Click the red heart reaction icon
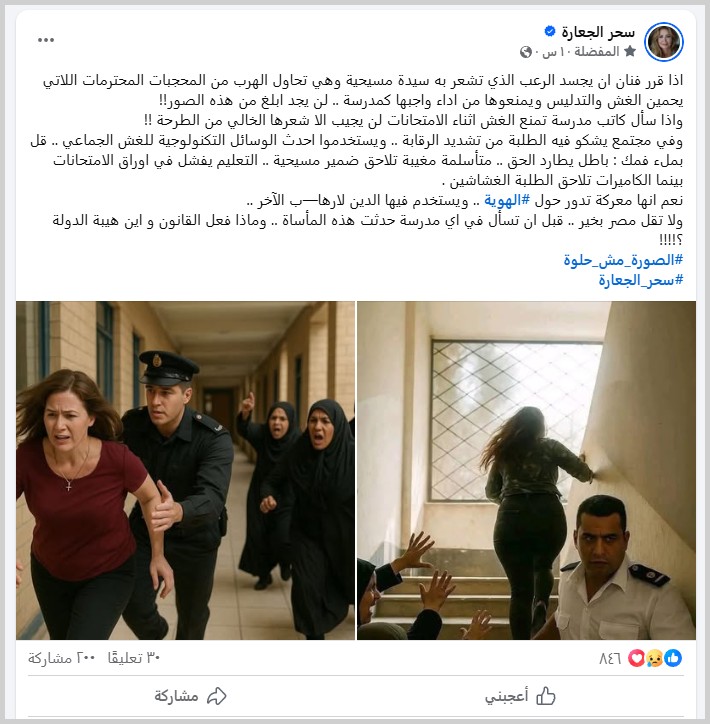 coord(637,658)
